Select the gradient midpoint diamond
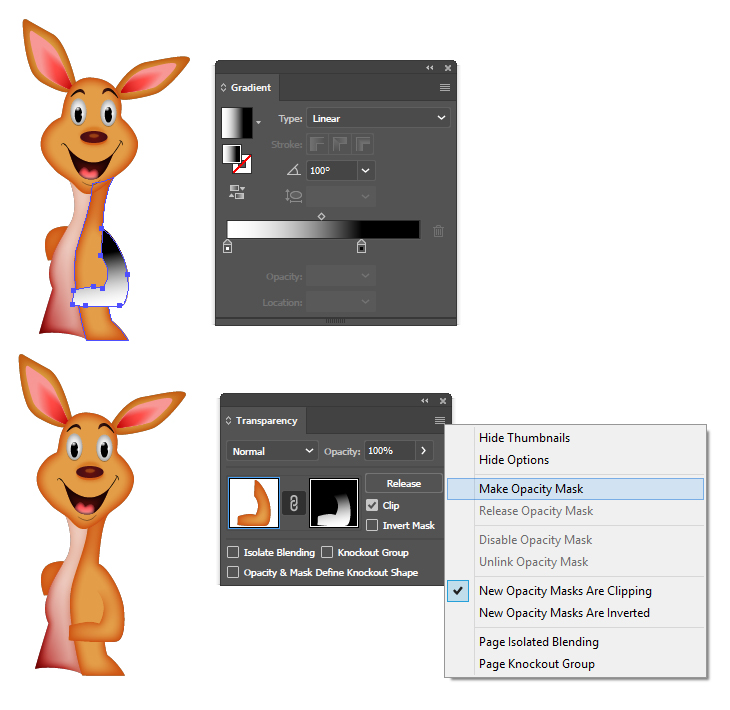The image size is (730, 710). (x=321, y=216)
